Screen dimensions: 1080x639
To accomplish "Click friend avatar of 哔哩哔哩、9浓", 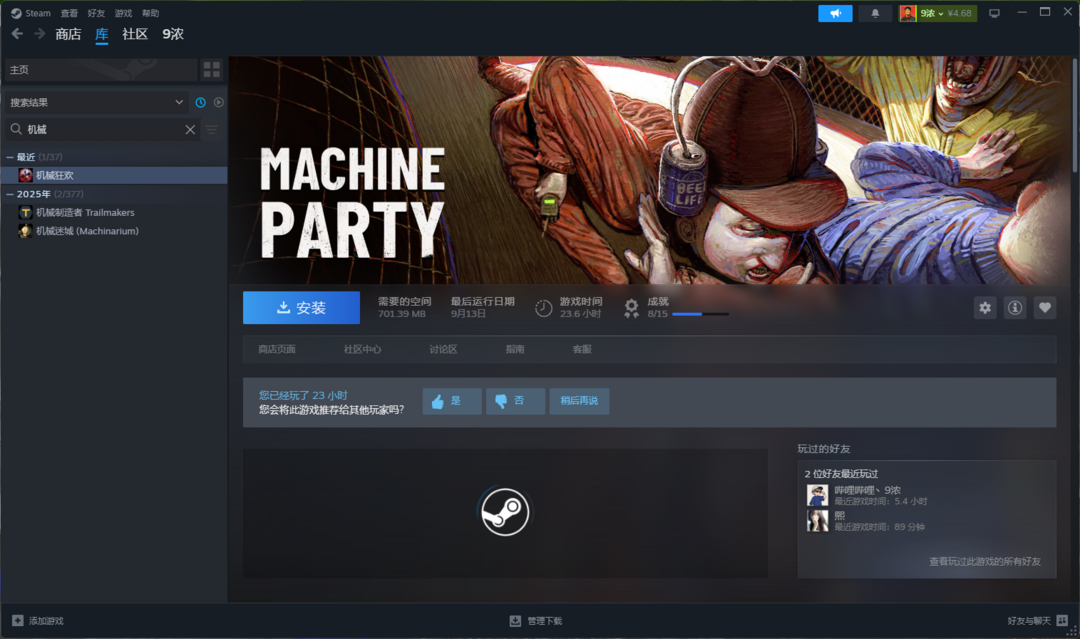I will (x=818, y=495).
